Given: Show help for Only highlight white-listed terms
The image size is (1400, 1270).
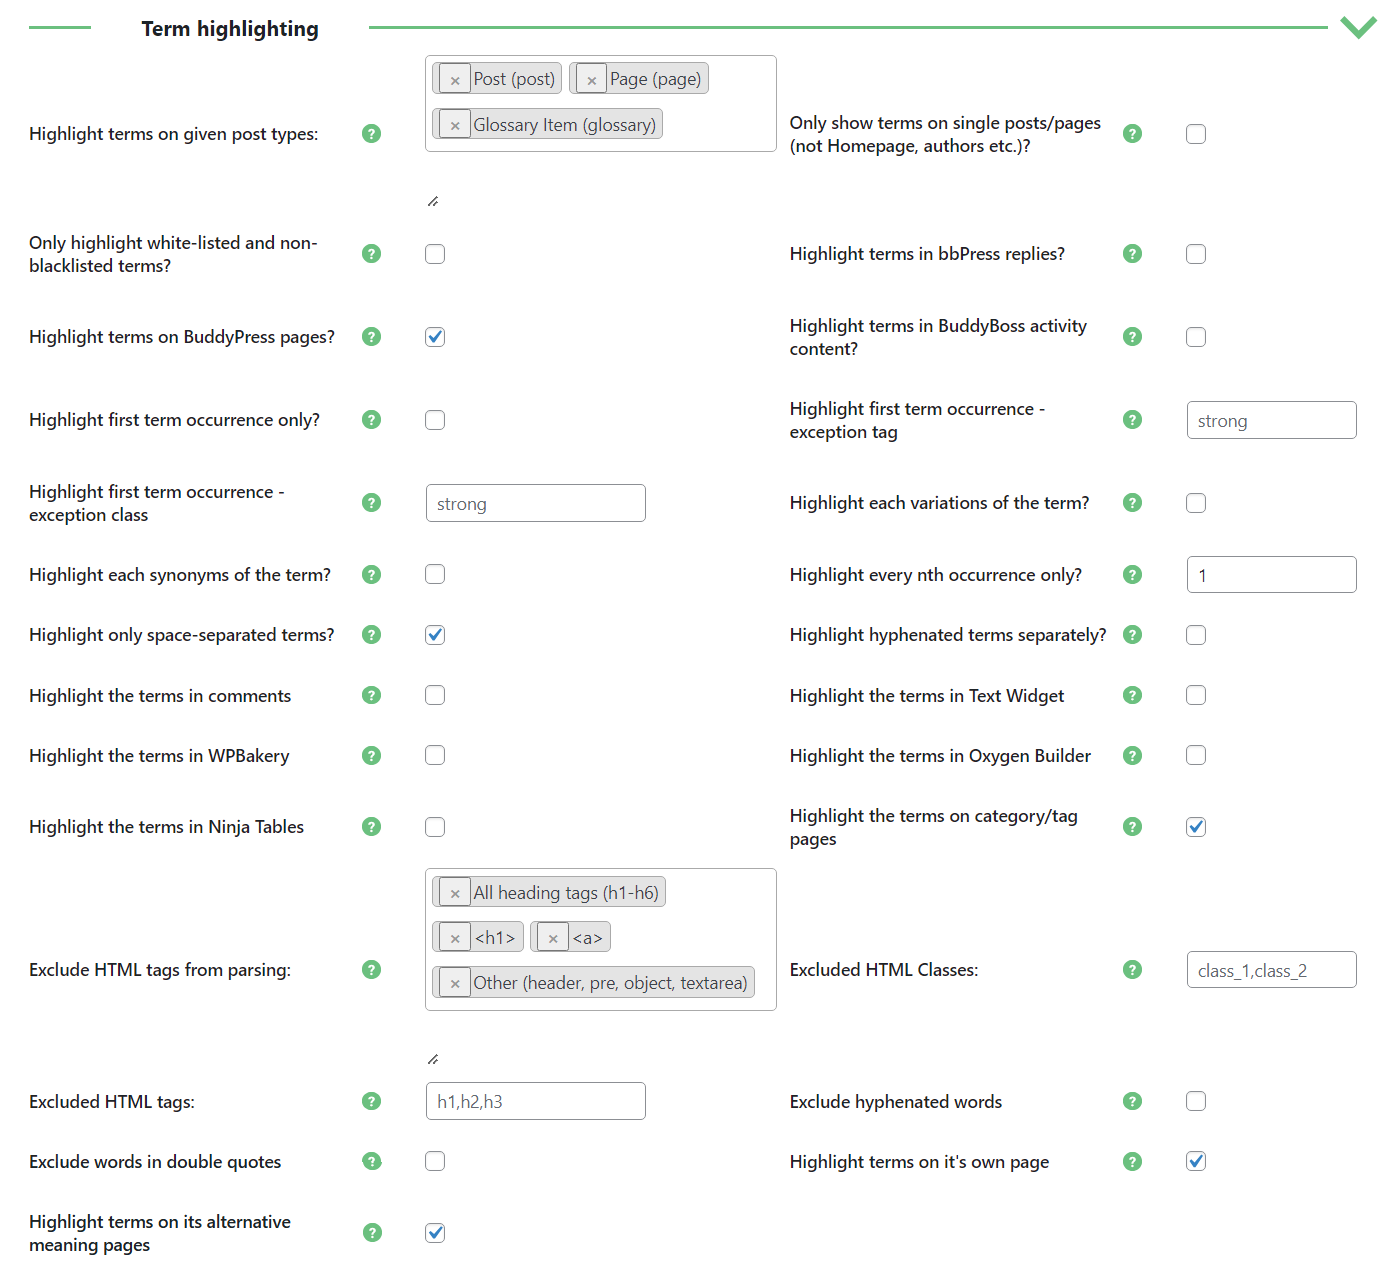Looking at the screenshot, I should [371, 253].
